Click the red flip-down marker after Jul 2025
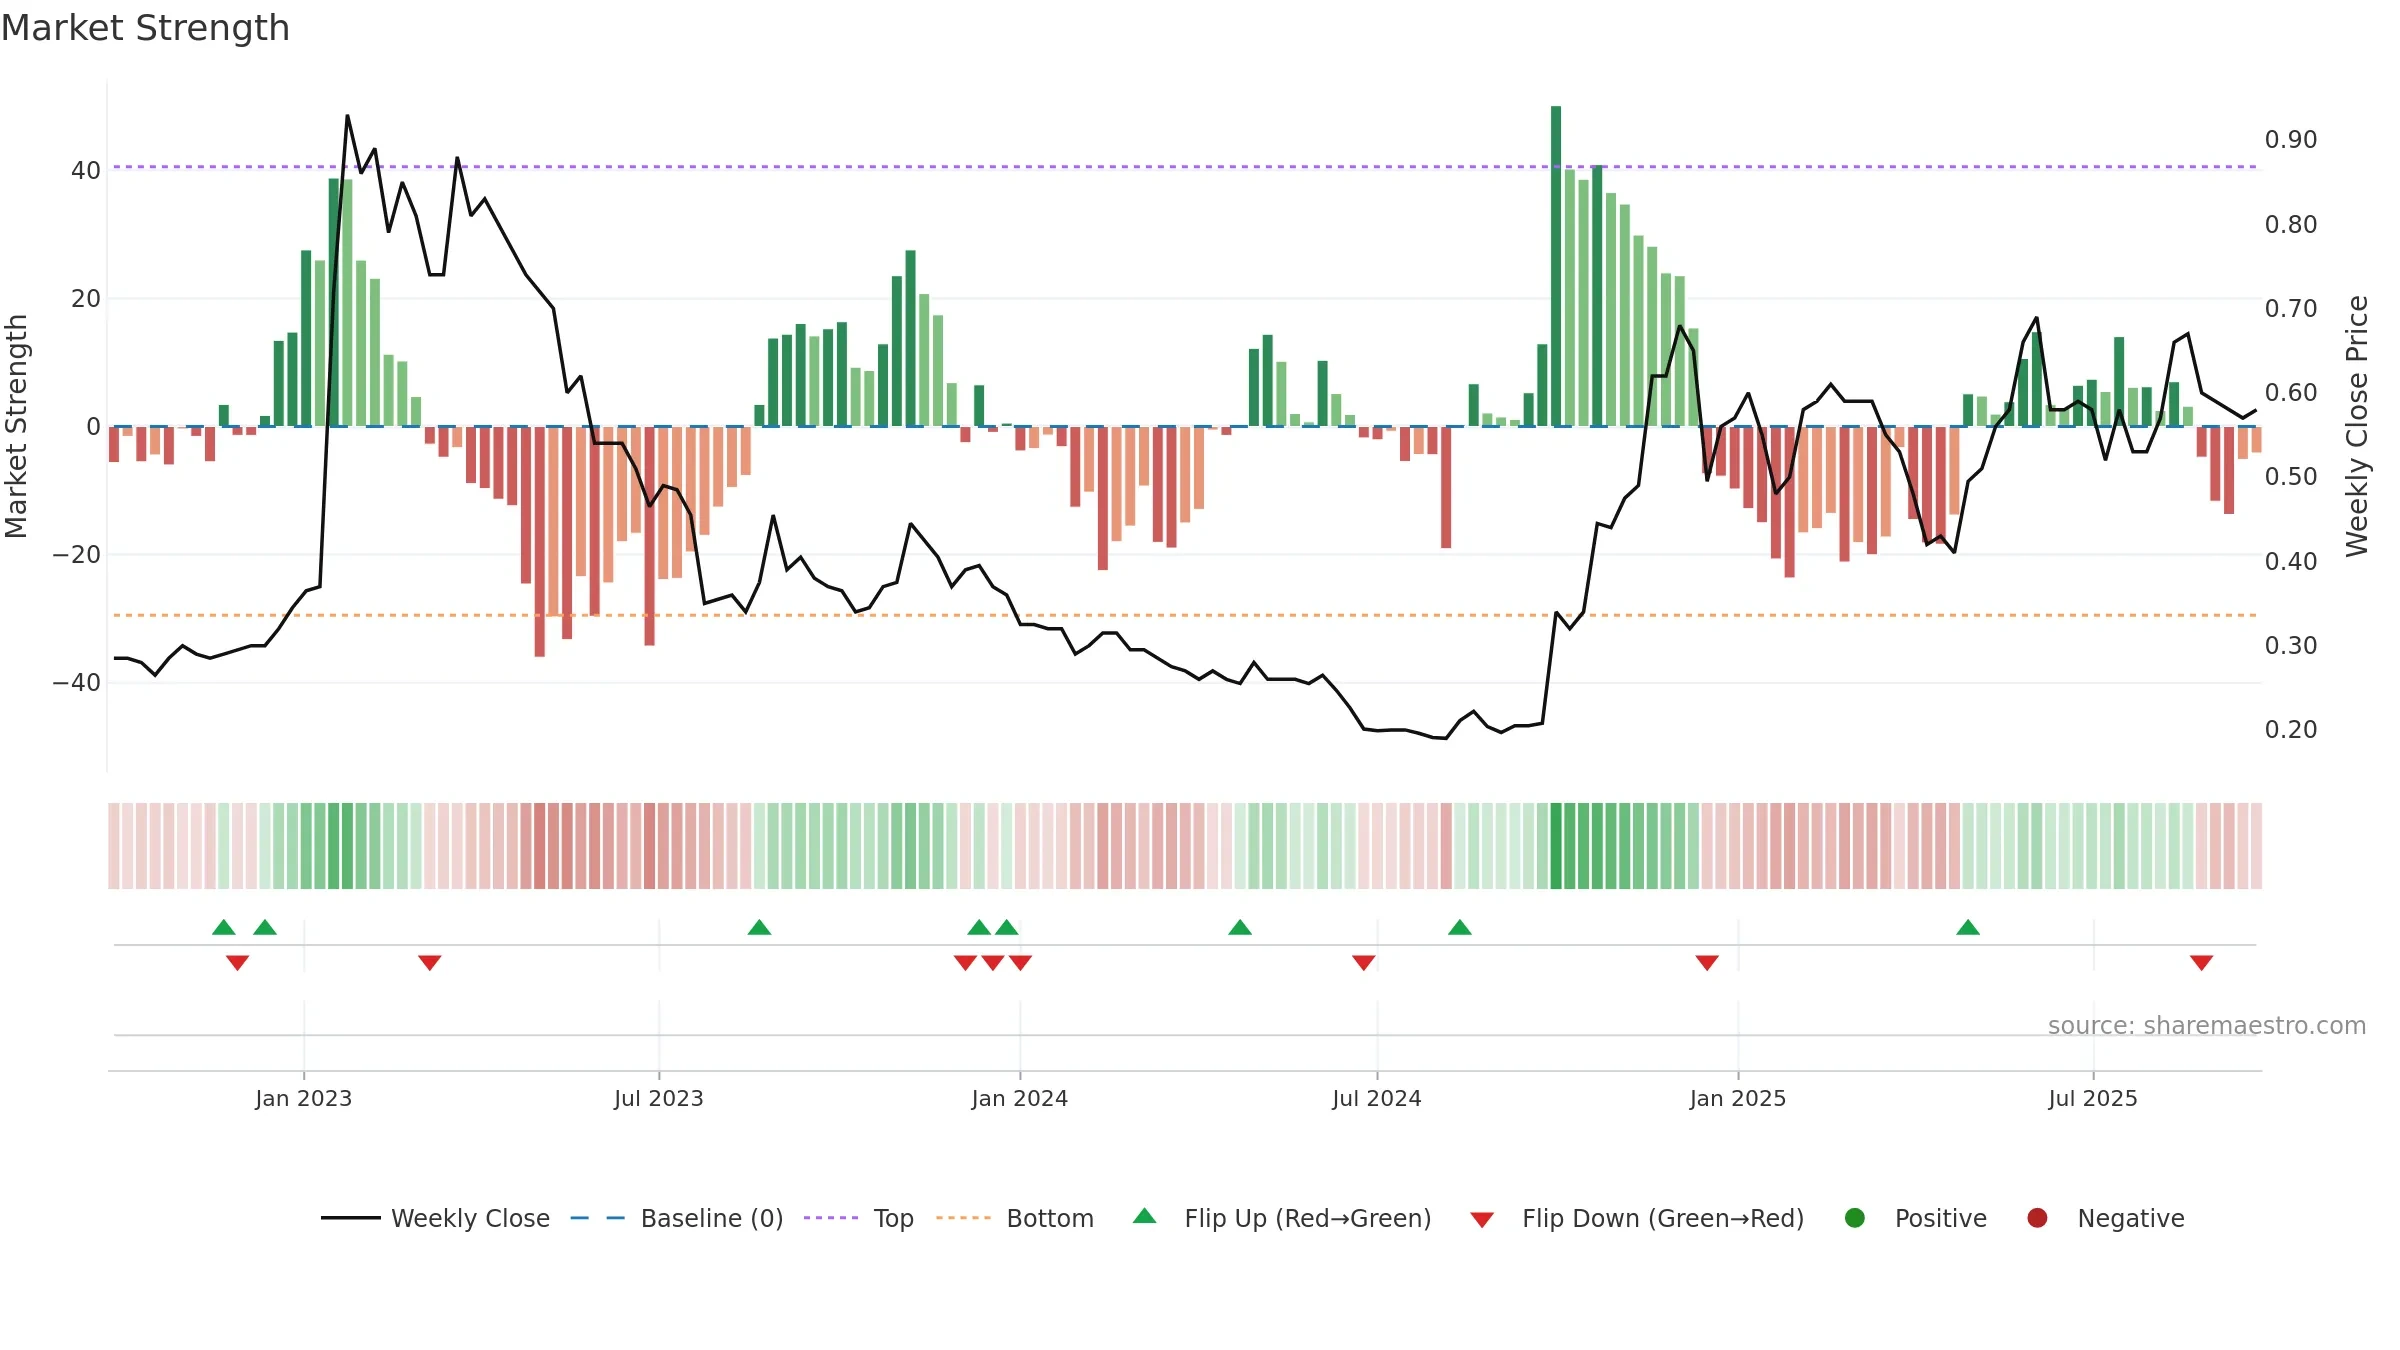Screen dimensions: 2400x1350 (2201, 963)
